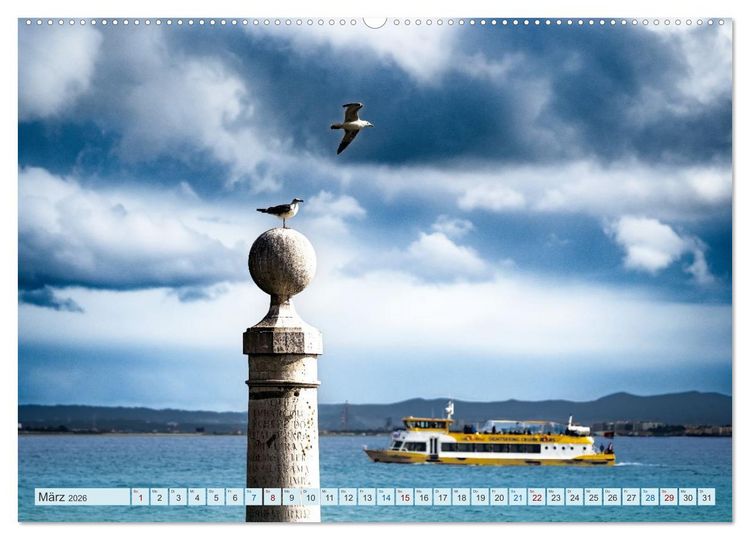Select day 18 in the calendar strip
Image resolution: width=750 pixels, height=540 pixels.
[x=461, y=497]
